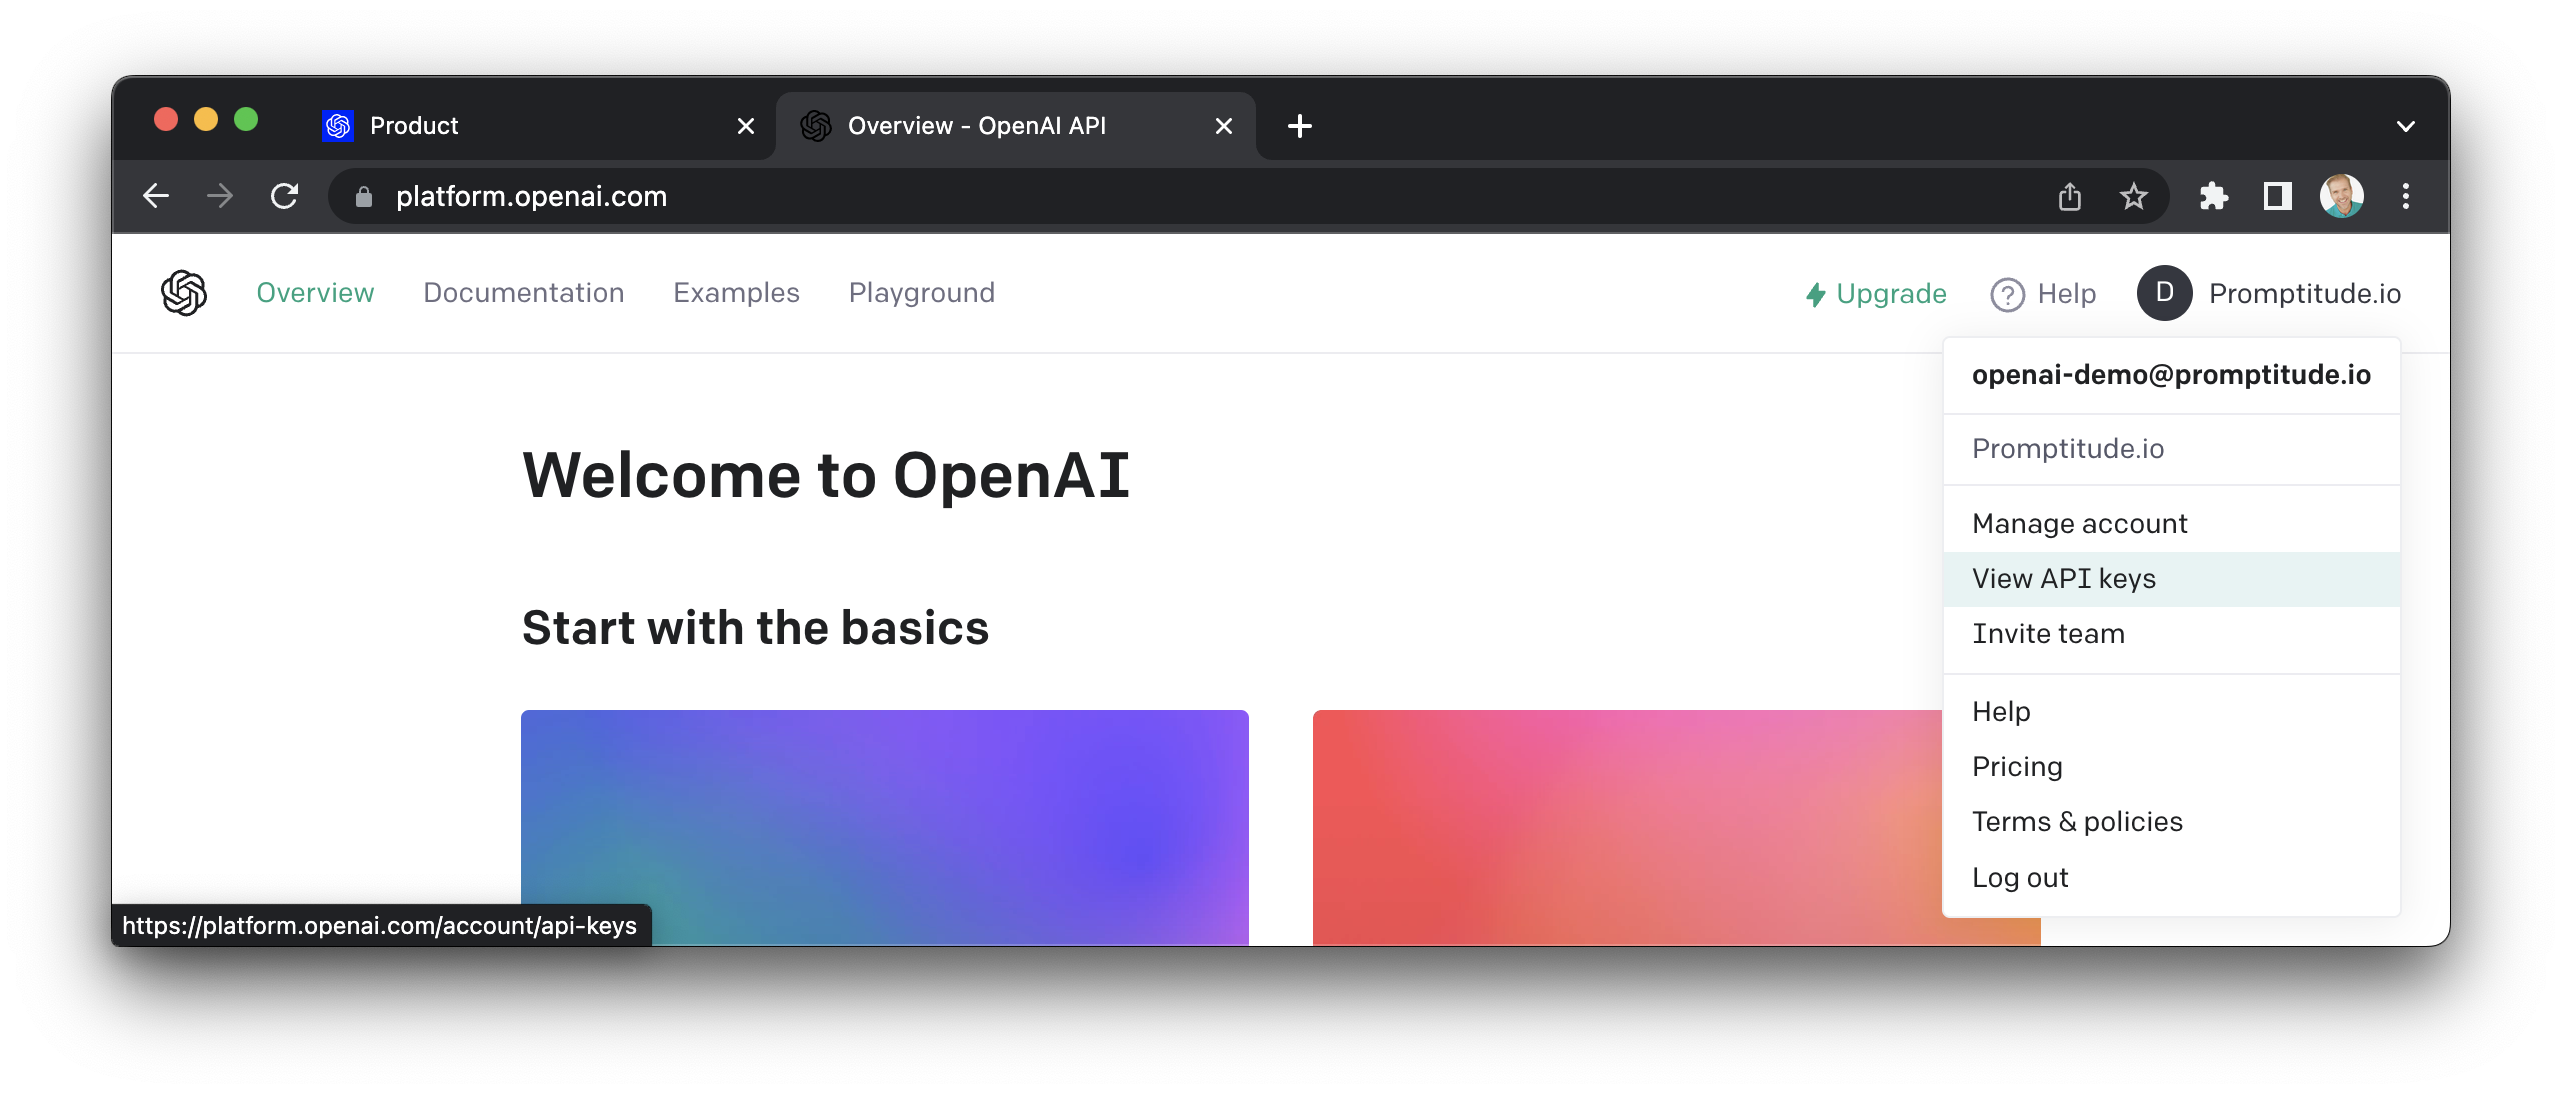Image resolution: width=2562 pixels, height=1094 pixels.
Task: Close the Product tab
Action: pyautogui.click(x=745, y=126)
